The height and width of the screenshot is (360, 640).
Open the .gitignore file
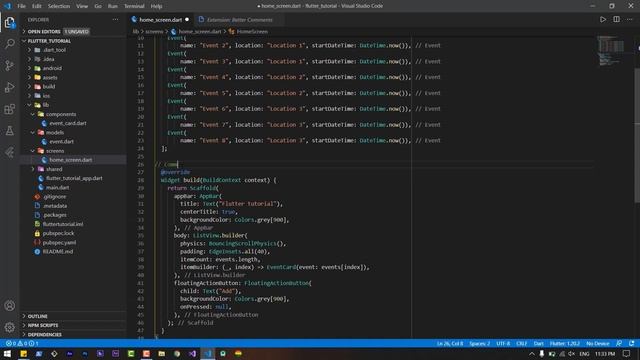point(73,197)
